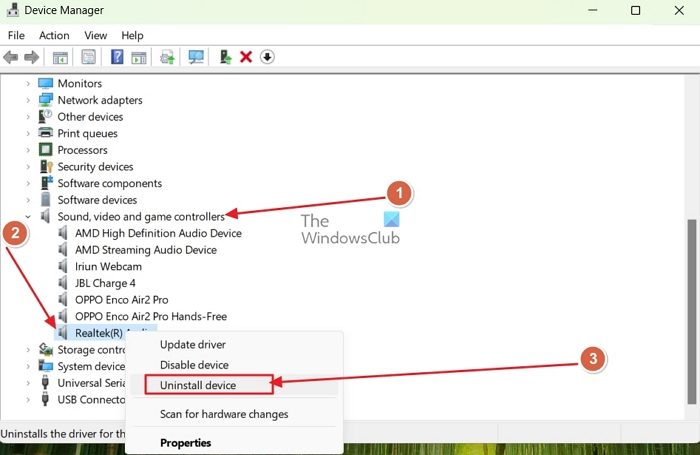
Task: Click the Software devices icon
Action: pyautogui.click(x=46, y=200)
